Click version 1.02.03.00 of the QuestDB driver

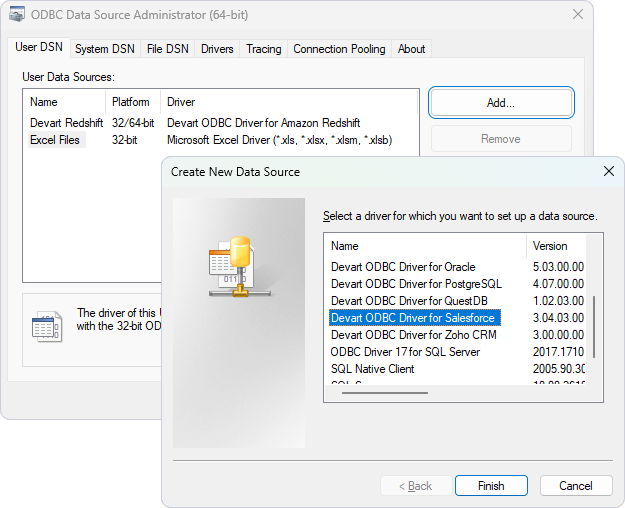pyautogui.click(x=558, y=301)
